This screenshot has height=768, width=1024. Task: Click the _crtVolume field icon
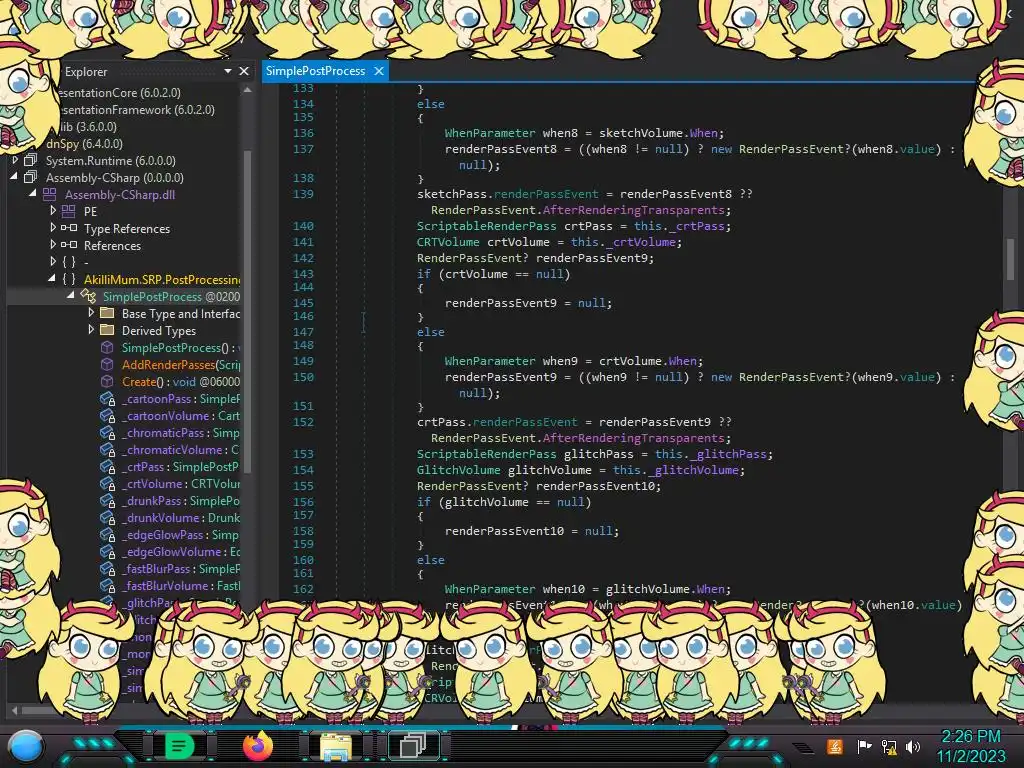click(107, 483)
